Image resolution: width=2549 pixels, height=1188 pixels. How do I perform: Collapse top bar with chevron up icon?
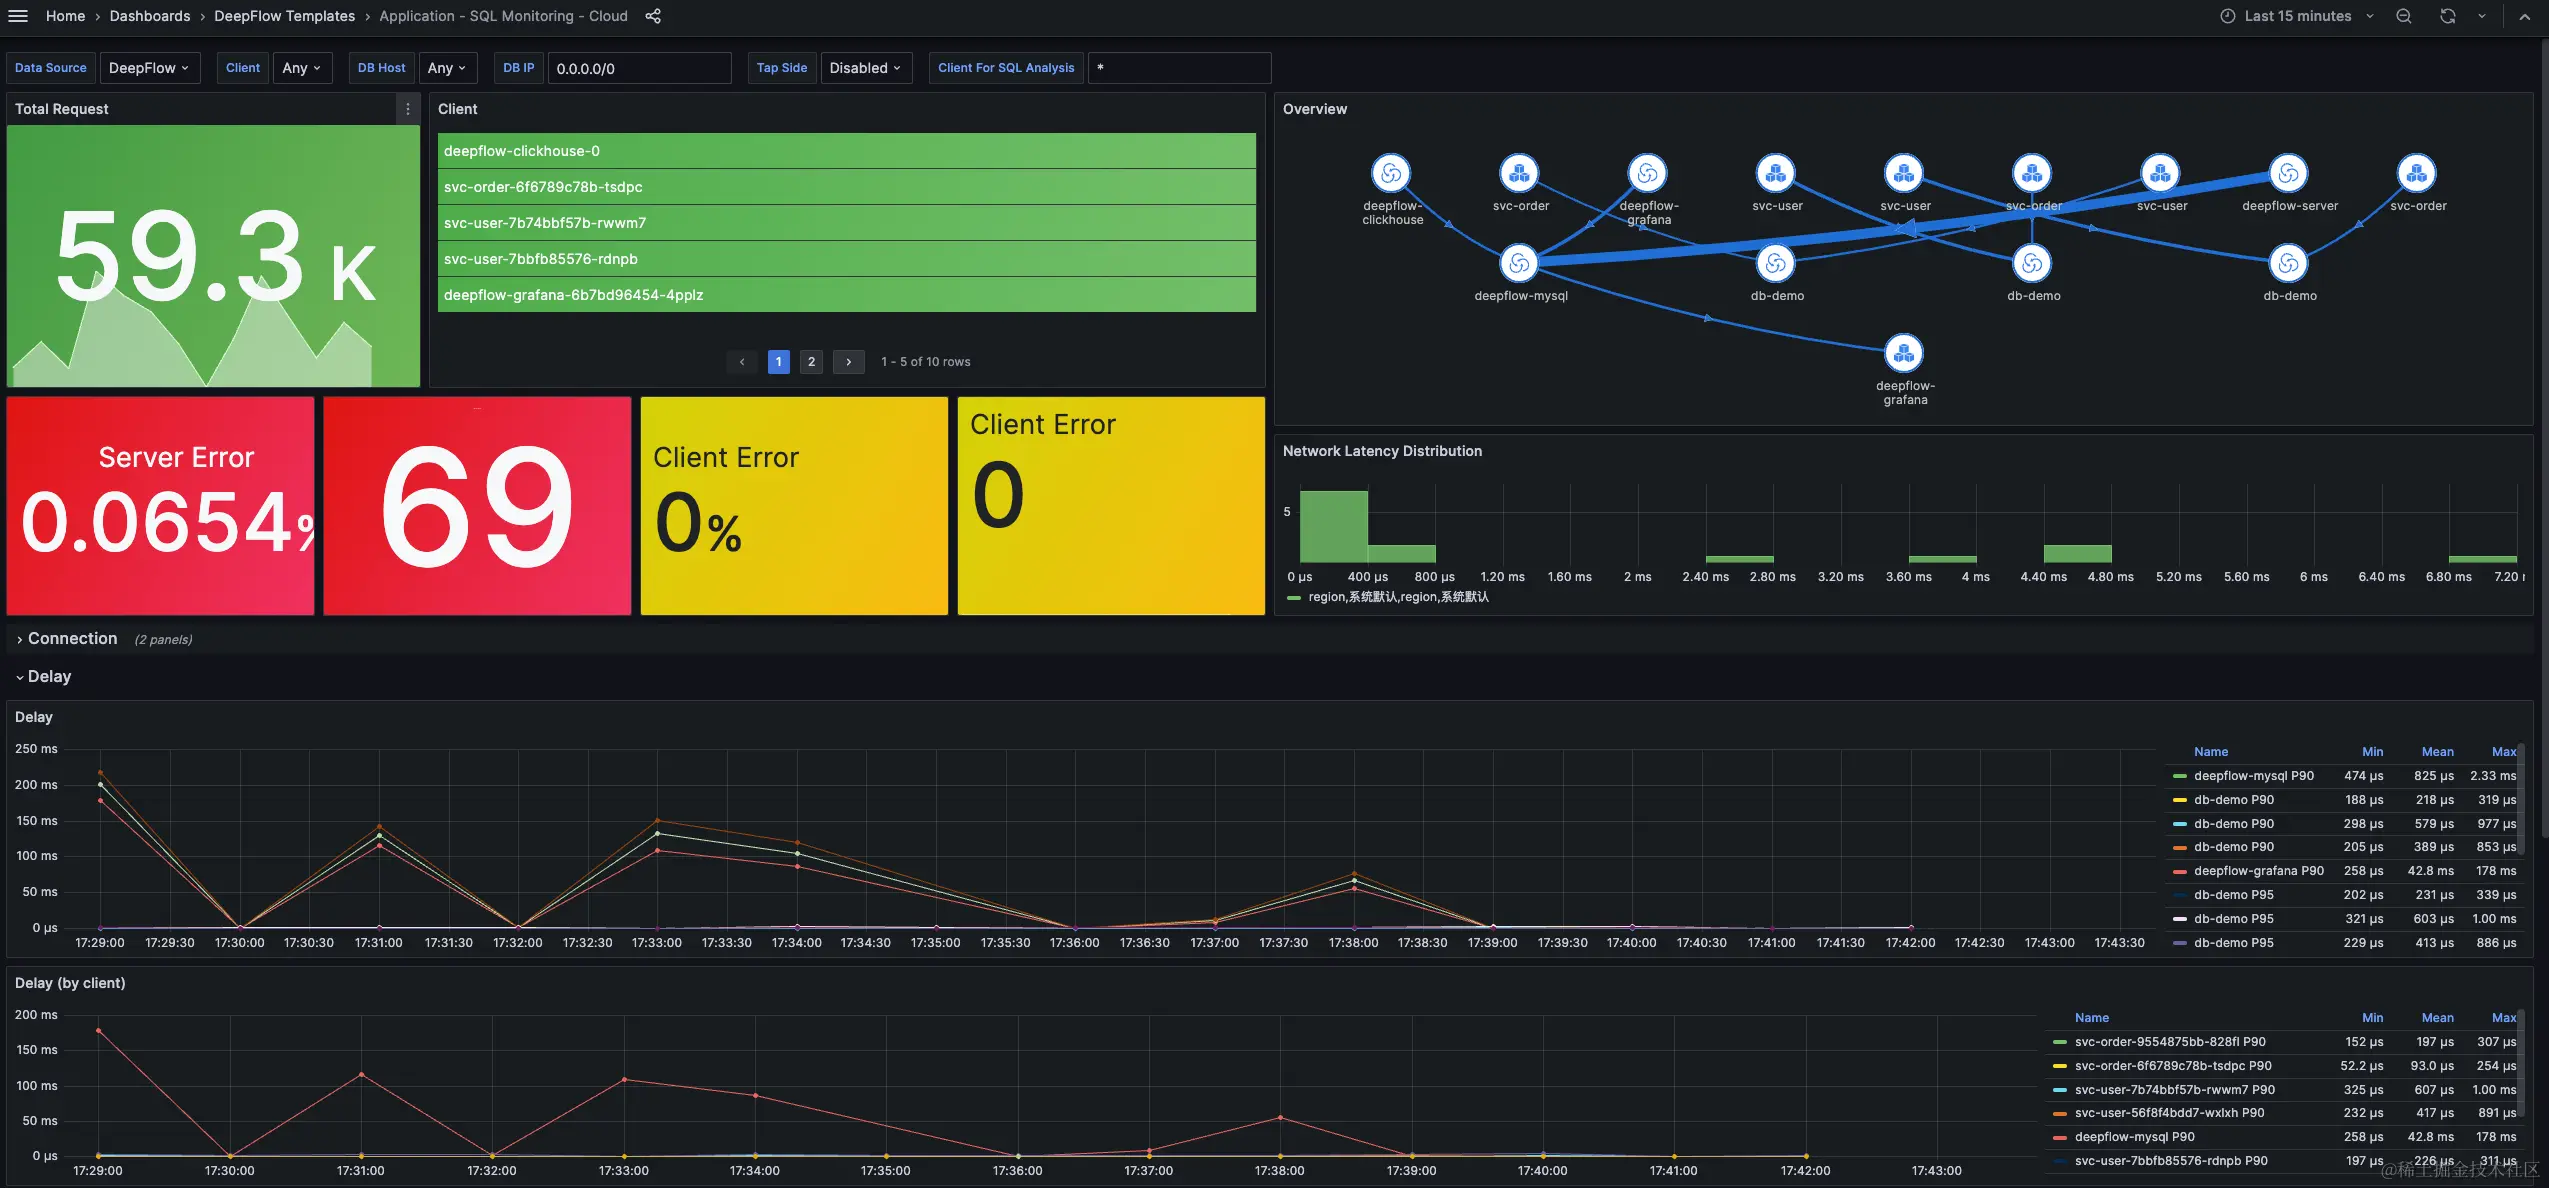[x=2524, y=16]
